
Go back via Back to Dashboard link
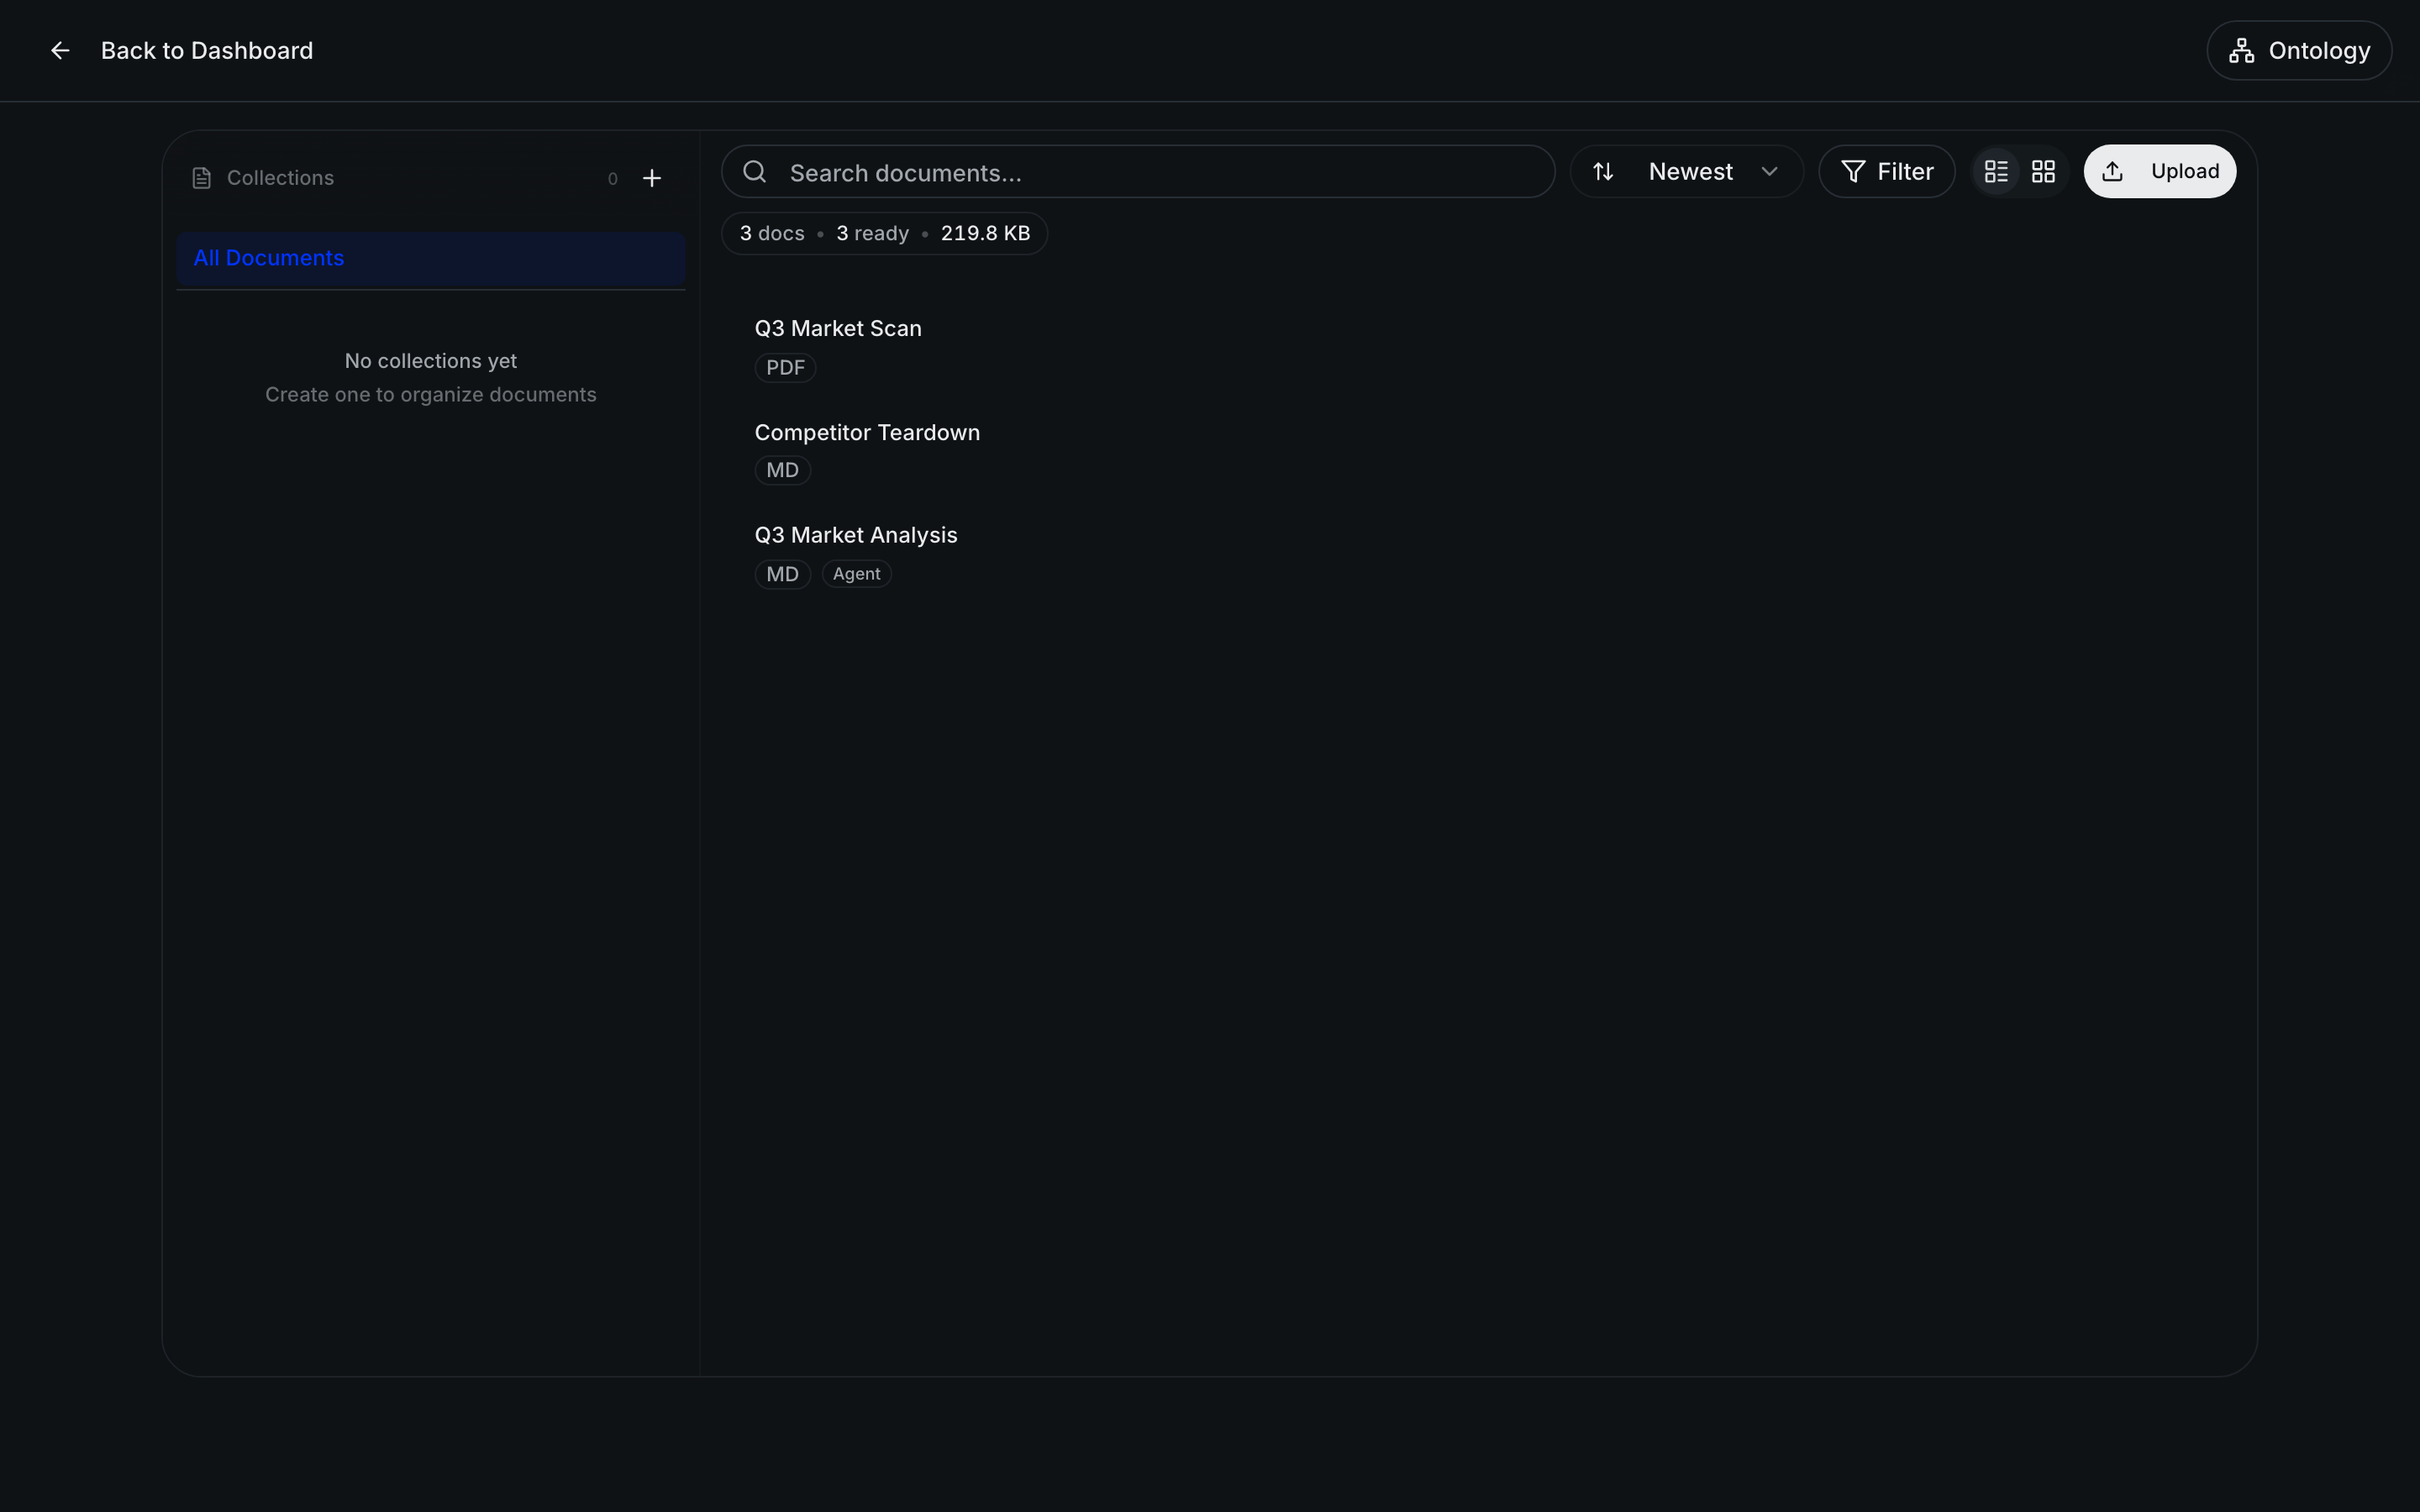point(206,50)
